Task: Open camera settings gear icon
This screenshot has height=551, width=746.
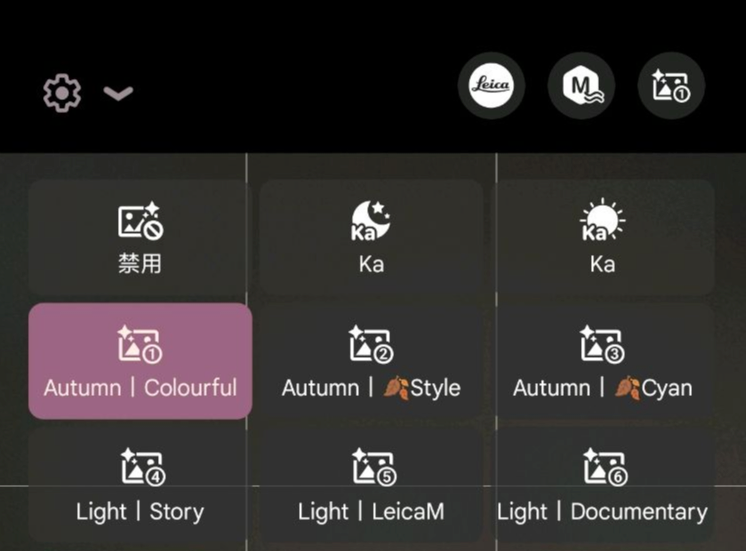Action: (x=62, y=93)
